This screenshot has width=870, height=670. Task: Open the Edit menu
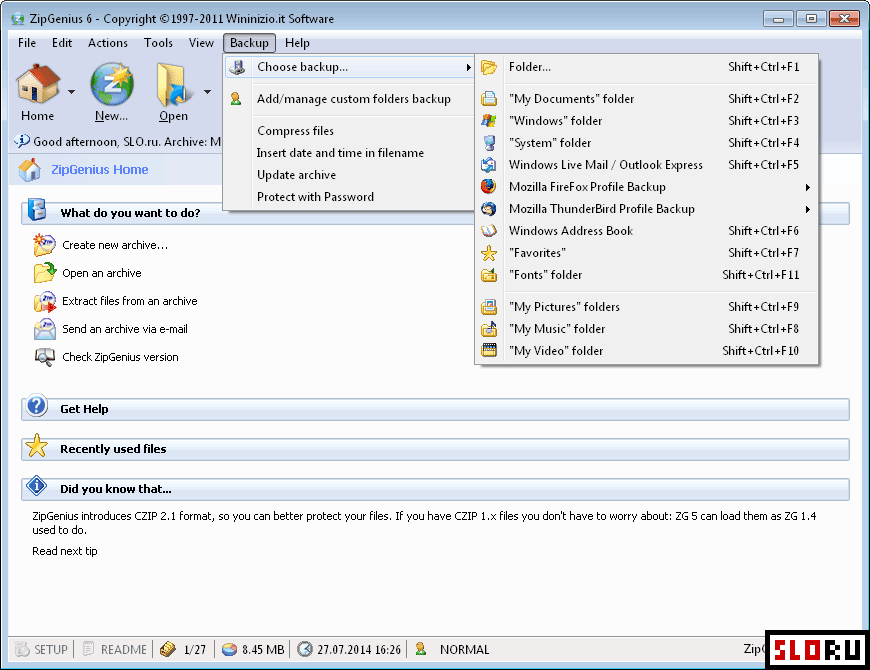click(x=62, y=43)
